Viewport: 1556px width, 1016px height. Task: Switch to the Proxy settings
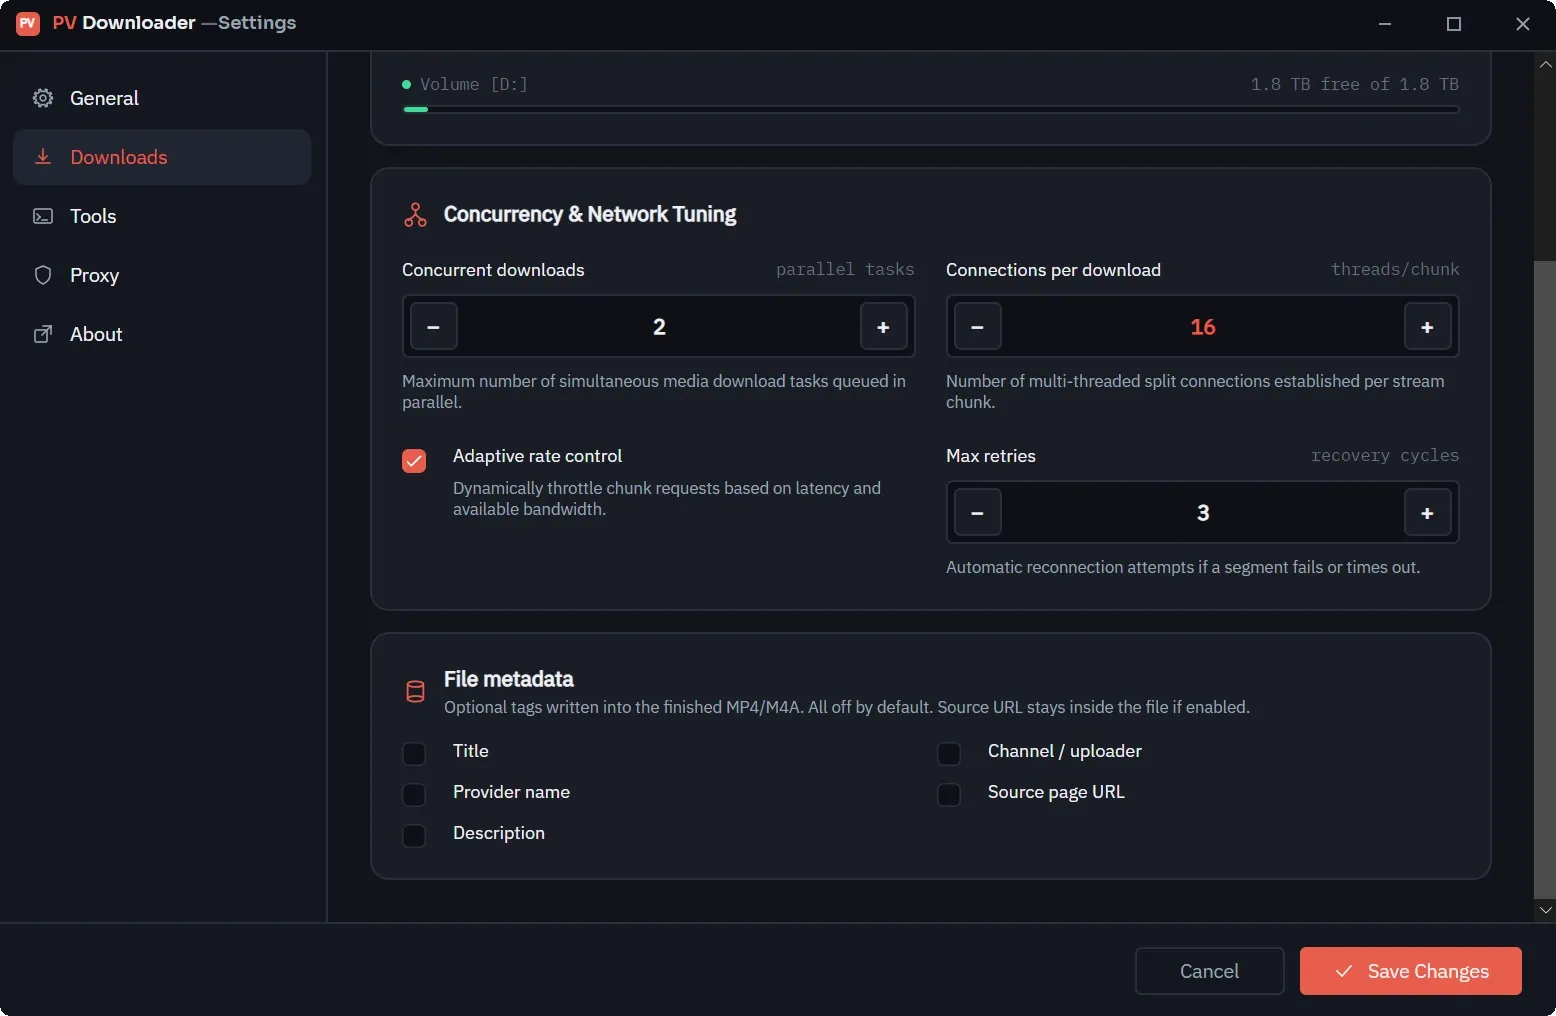[162, 275]
